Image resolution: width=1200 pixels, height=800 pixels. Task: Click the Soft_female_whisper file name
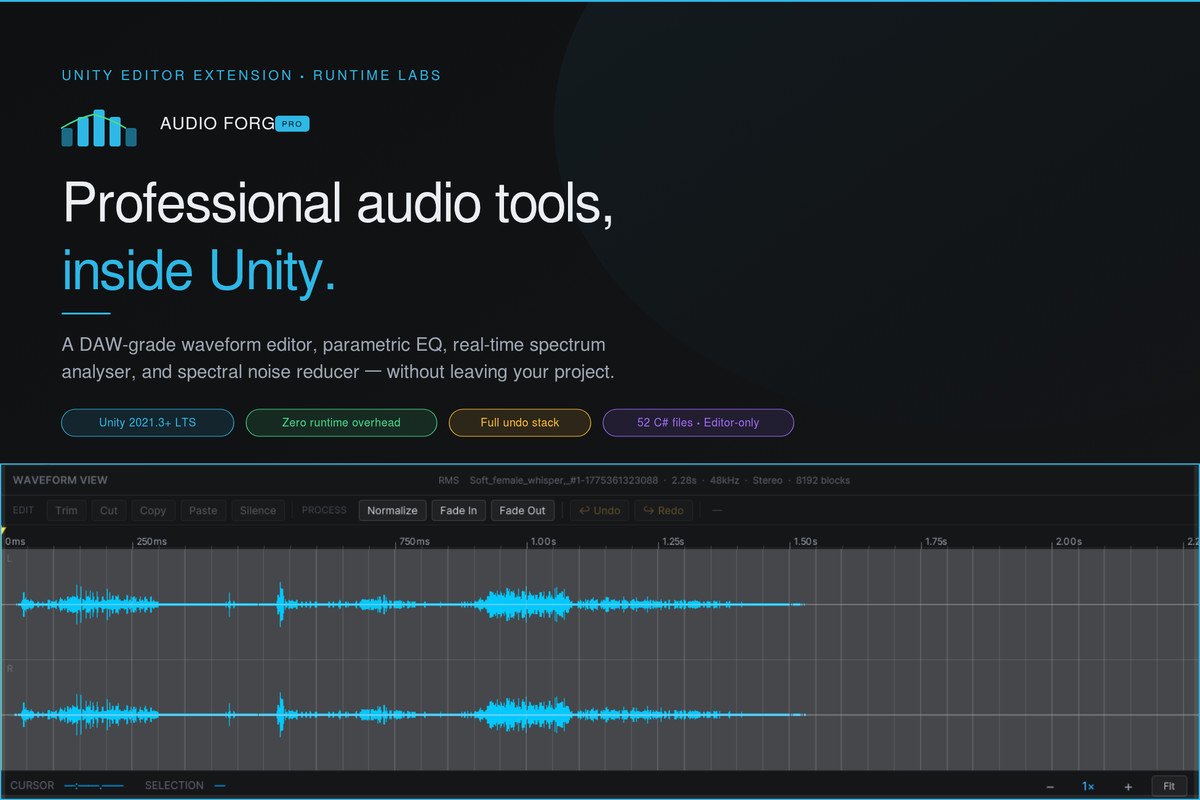click(x=564, y=480)
